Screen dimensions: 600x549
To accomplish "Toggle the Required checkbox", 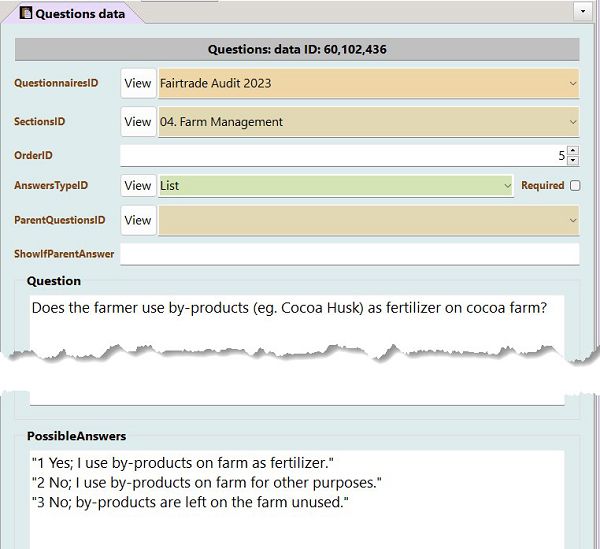I will 575,186.
